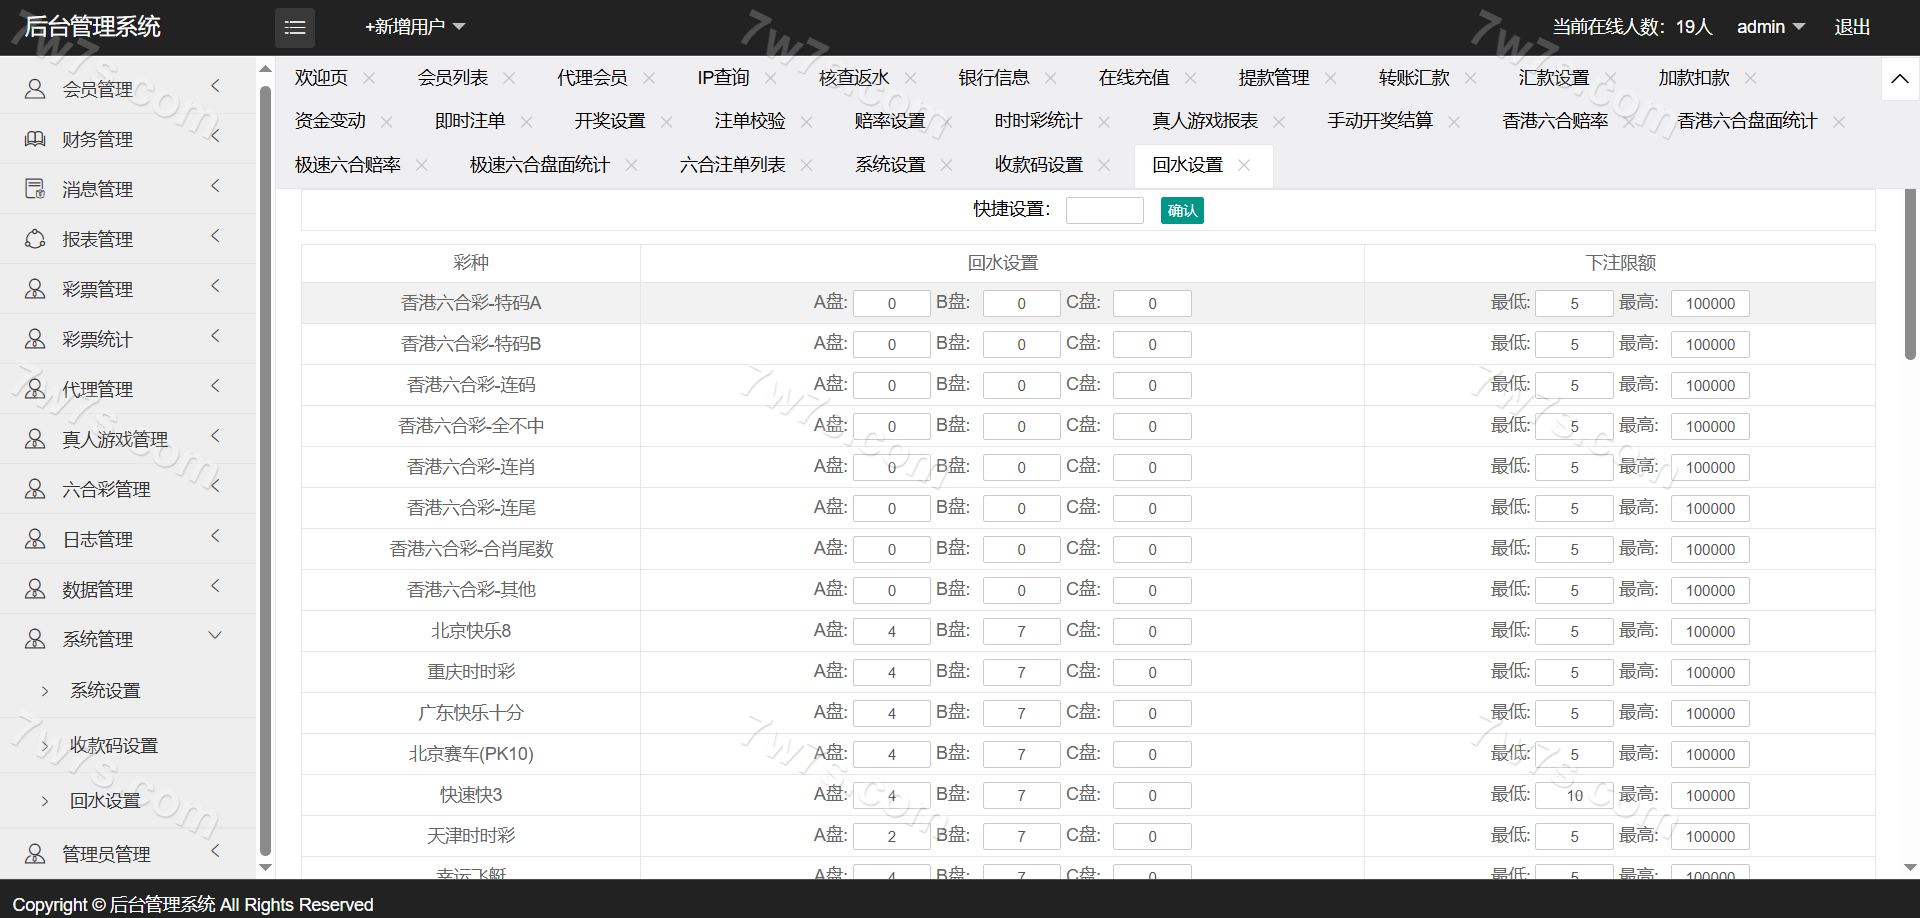This screenshot has width=1920, height=918.
Task: Click the 财务管理 book icon in sidebar
Action: (x=35, y=139)
